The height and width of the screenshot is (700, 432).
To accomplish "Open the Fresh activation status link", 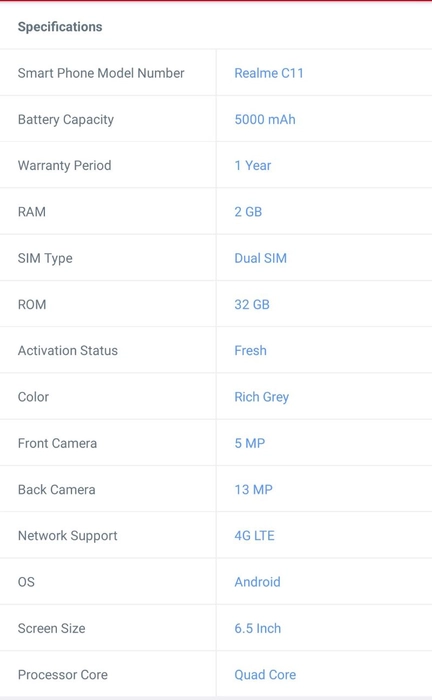I will click(250, 350).
